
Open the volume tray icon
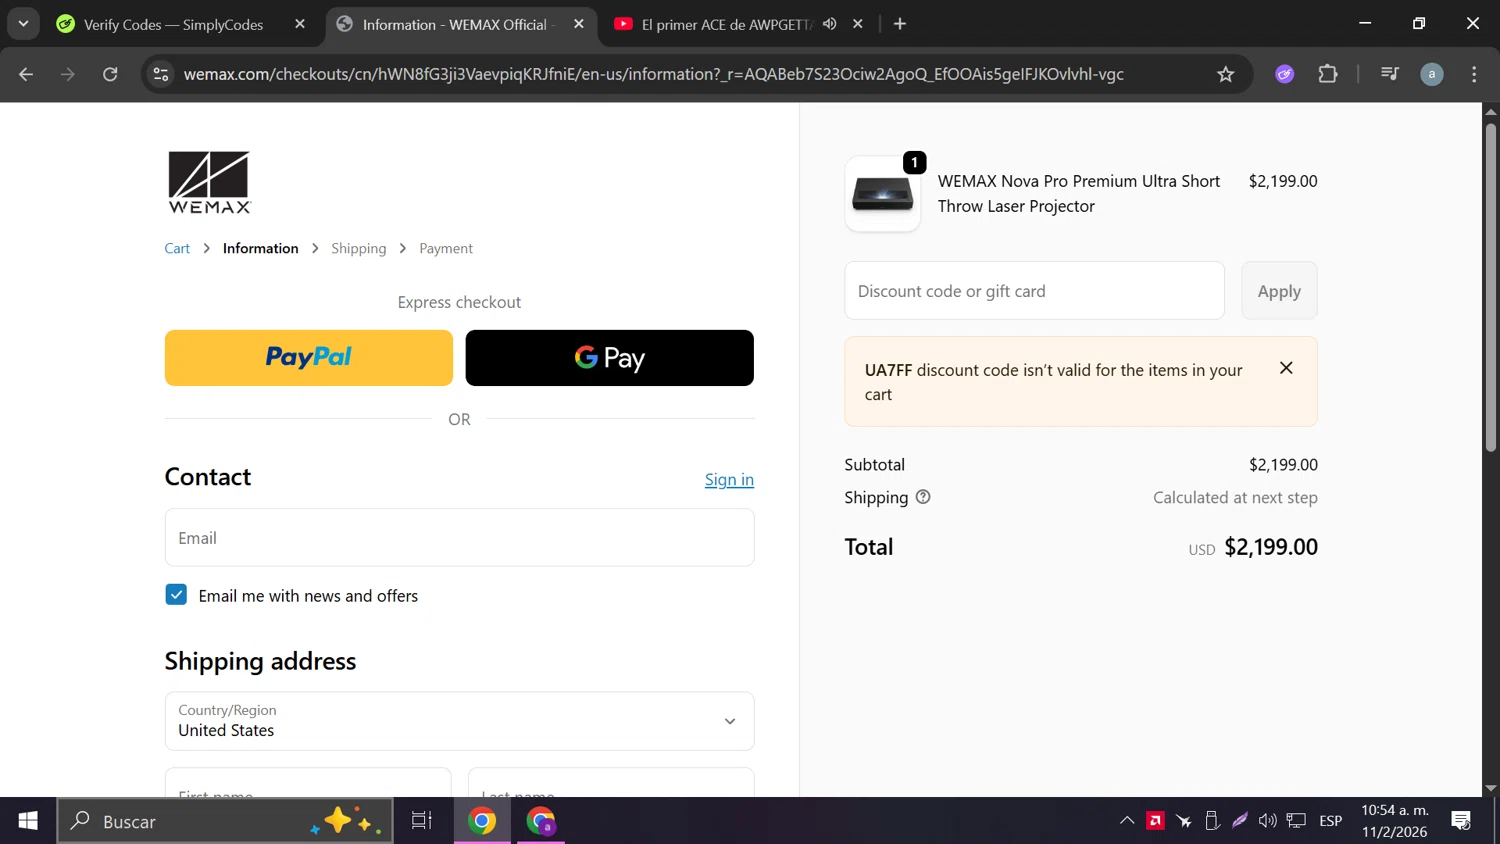pos(1268,821)
